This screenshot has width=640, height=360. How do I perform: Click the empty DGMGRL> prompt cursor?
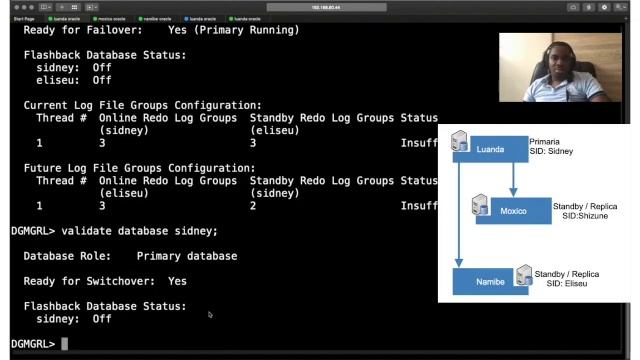[64, 344]
